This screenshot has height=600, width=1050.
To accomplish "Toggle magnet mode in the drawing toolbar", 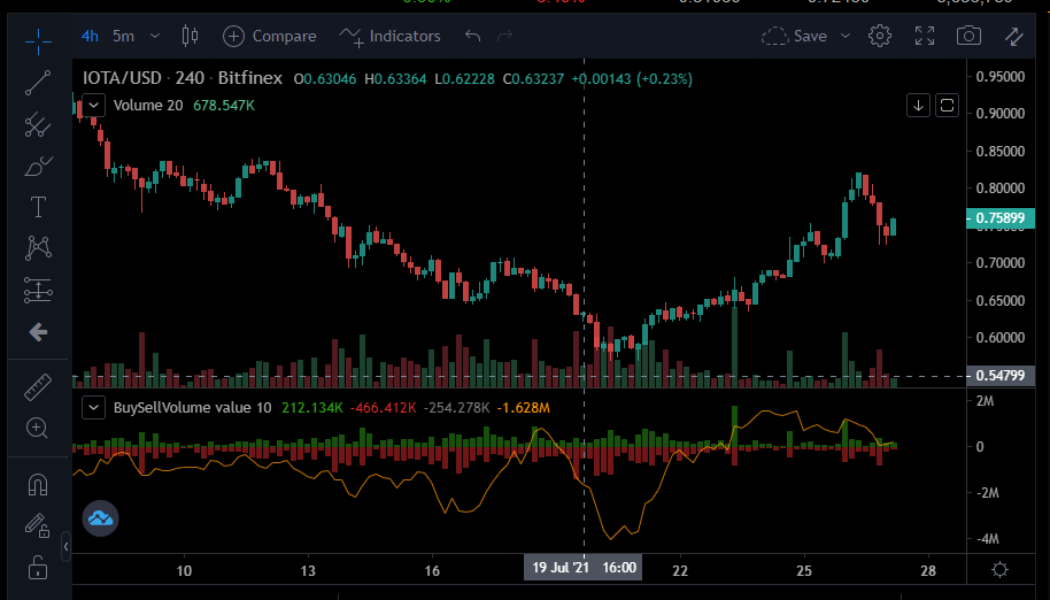I will pos(38,483).
